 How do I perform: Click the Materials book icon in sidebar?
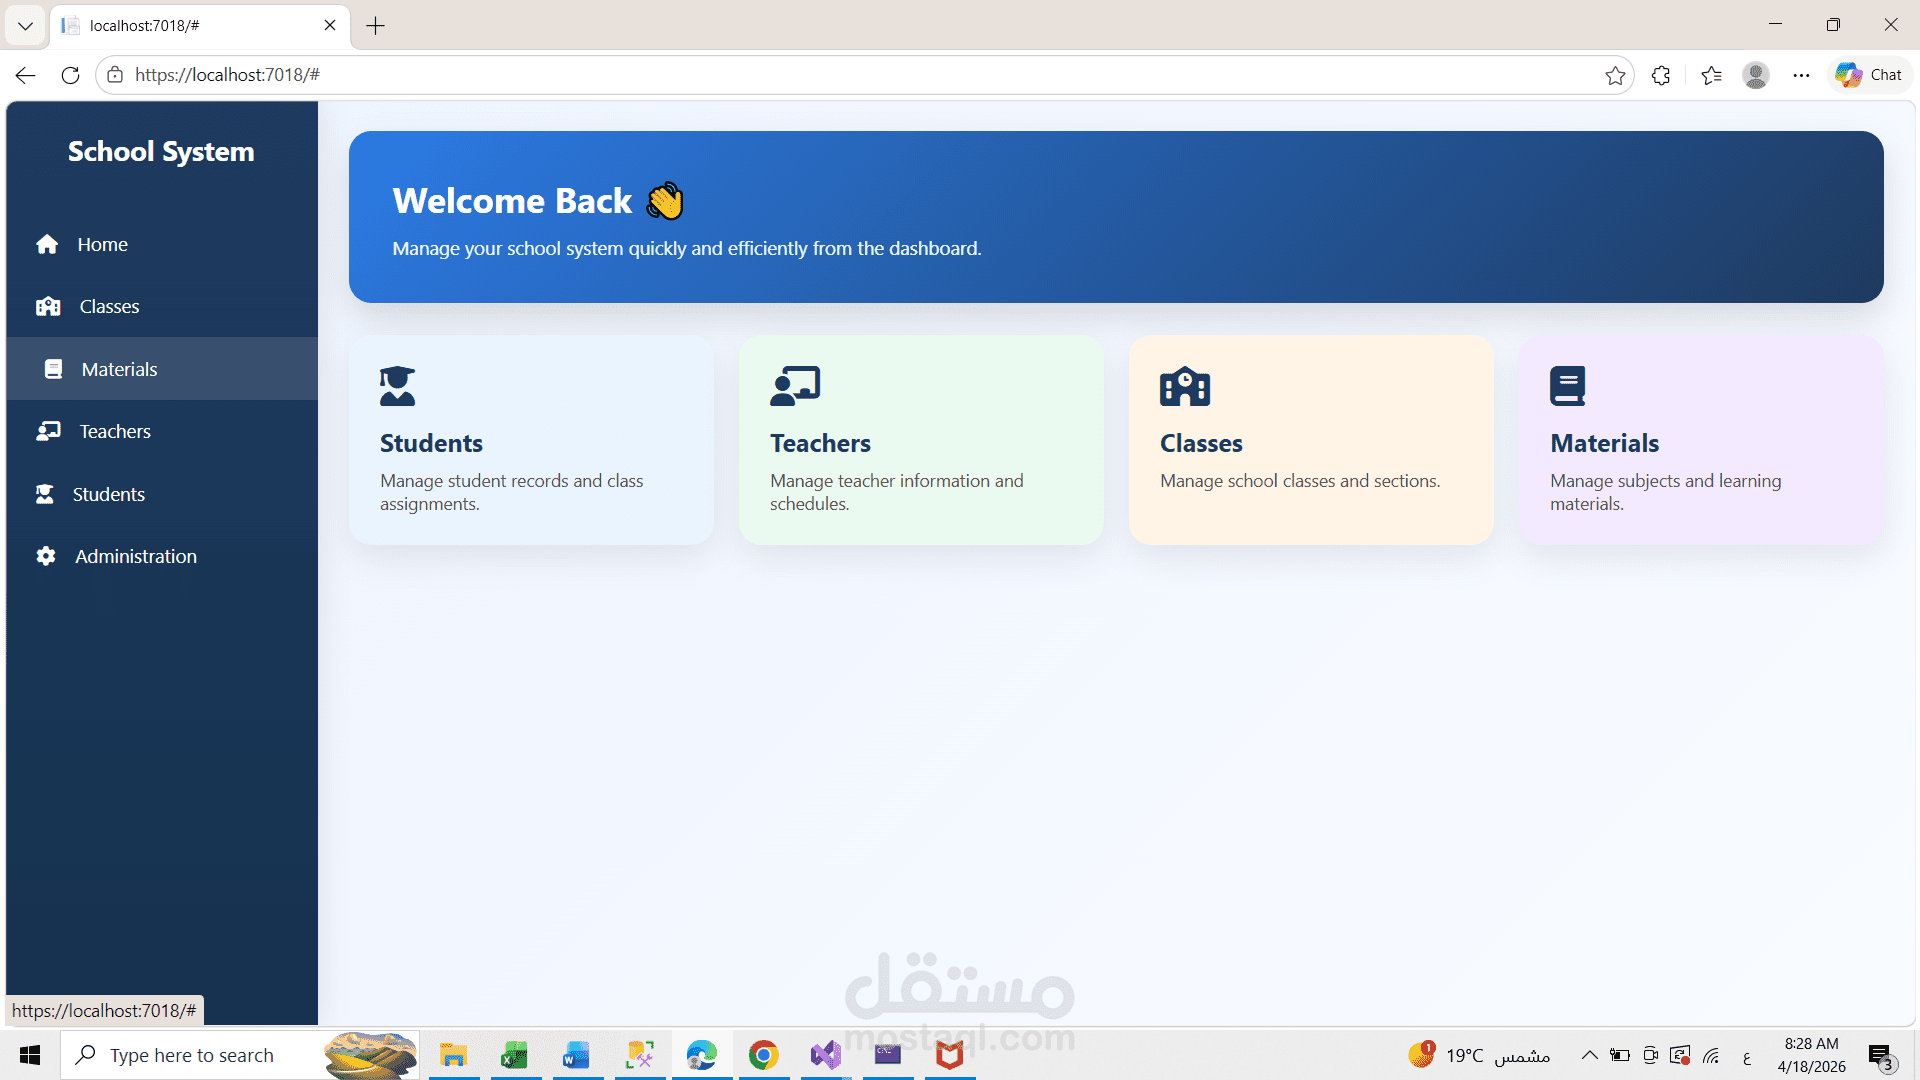coord(53,369)
